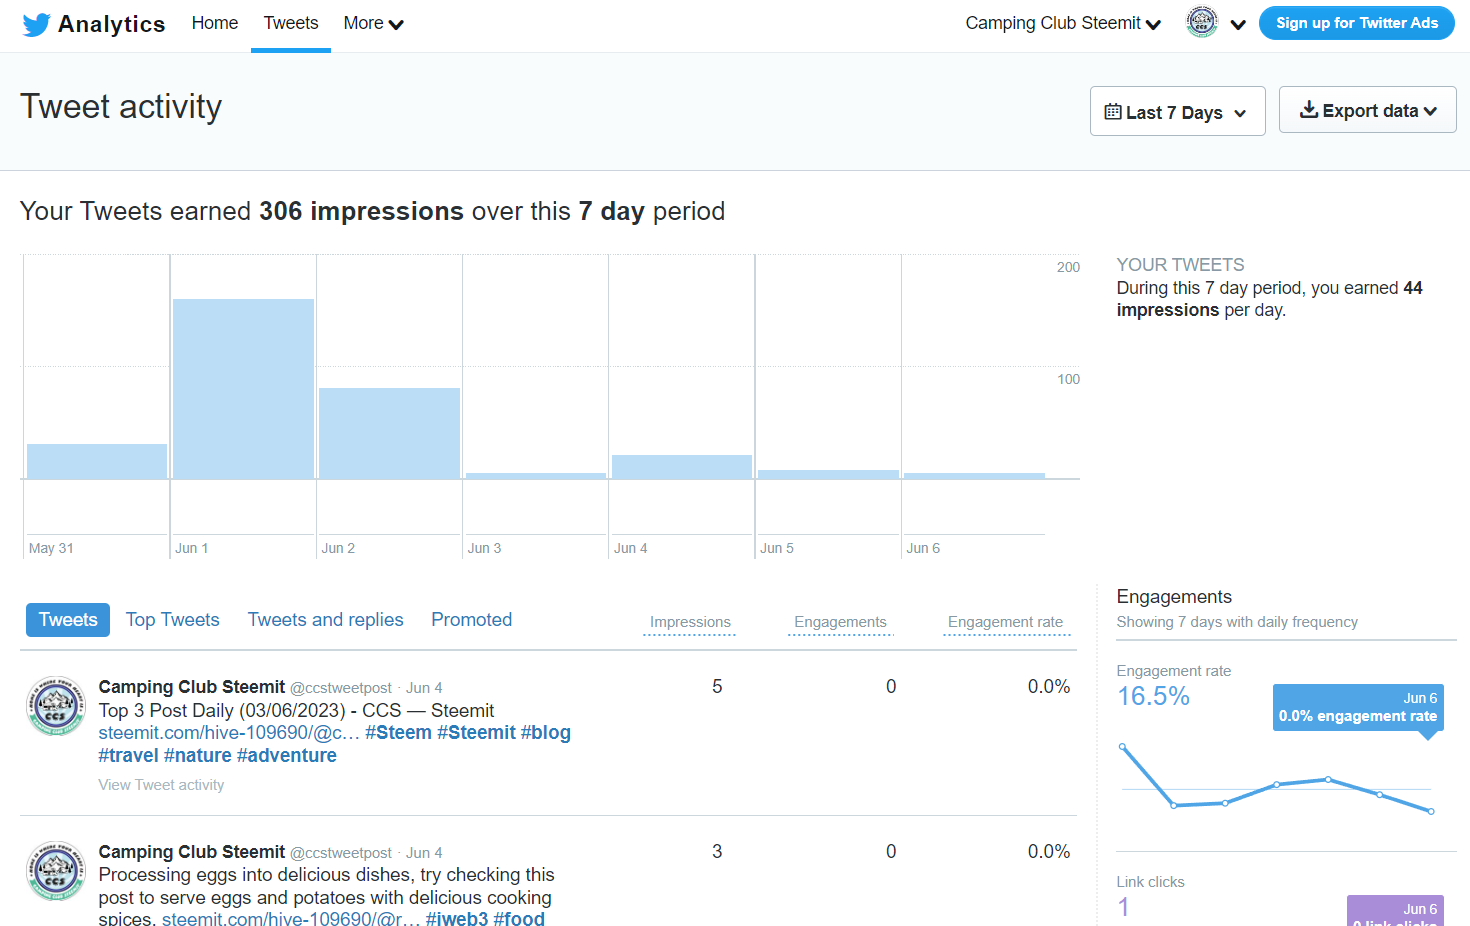
Task: Click the Jun 2 impressions bar
Action: coord(389,433)
